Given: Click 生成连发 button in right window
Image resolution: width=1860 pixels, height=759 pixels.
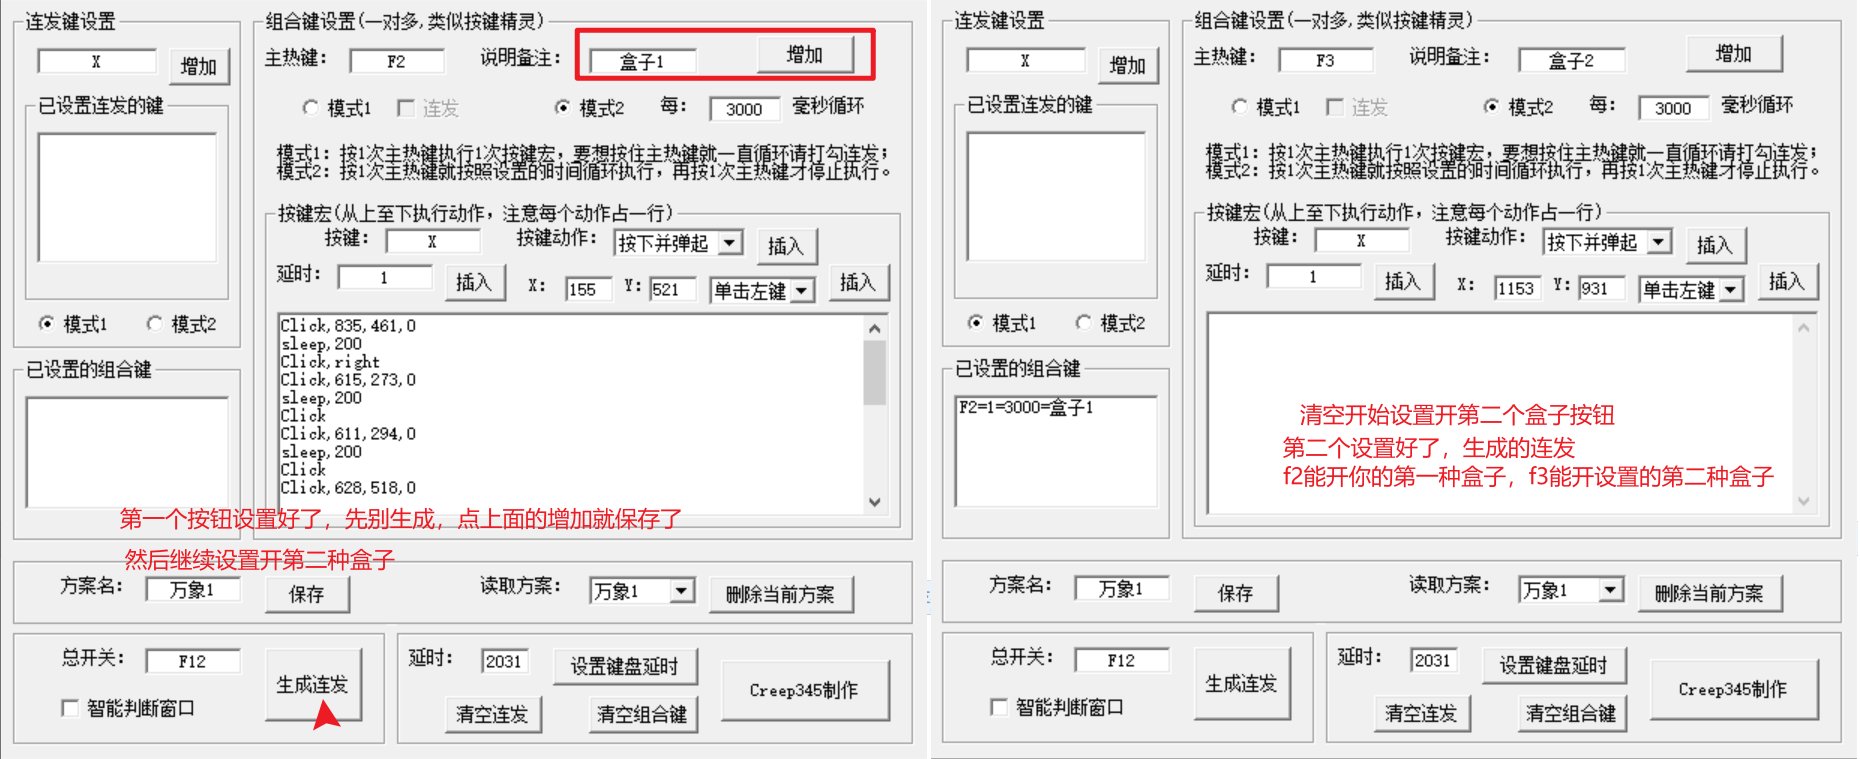Looking at the screenshot, I should (1242, 684).
